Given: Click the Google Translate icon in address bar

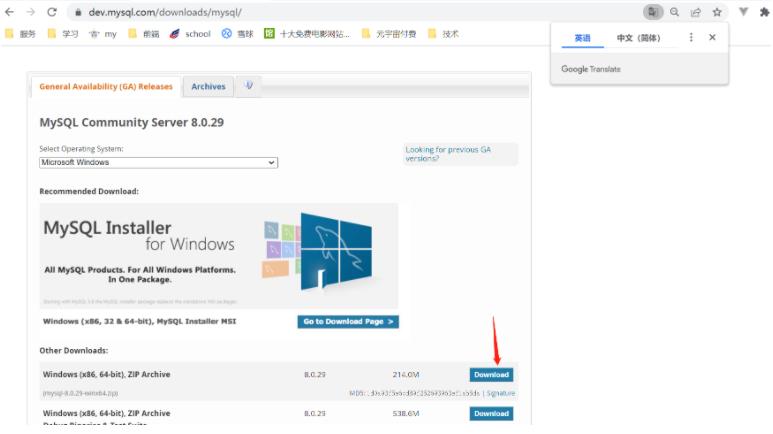Looking at the screenshot, I should (x=652, y=12).
